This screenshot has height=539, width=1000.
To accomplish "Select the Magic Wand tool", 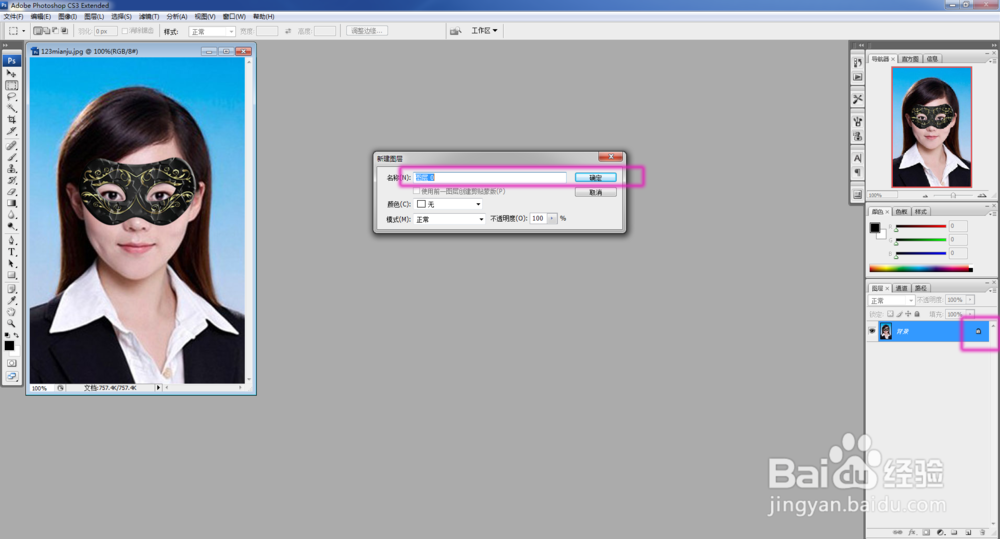I will pos(11,108).
